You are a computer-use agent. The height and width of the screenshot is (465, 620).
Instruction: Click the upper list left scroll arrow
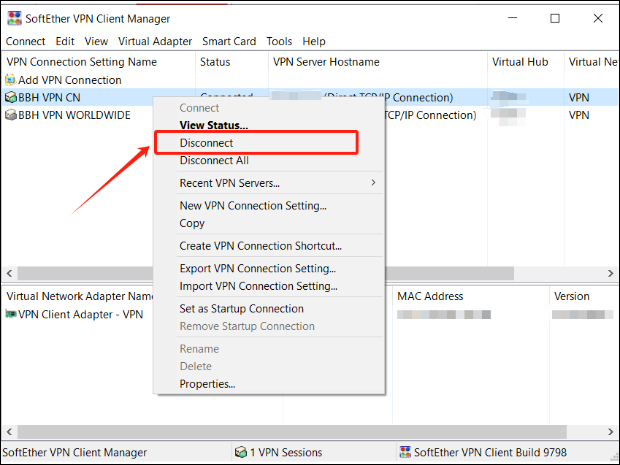[x=9, y=273]
